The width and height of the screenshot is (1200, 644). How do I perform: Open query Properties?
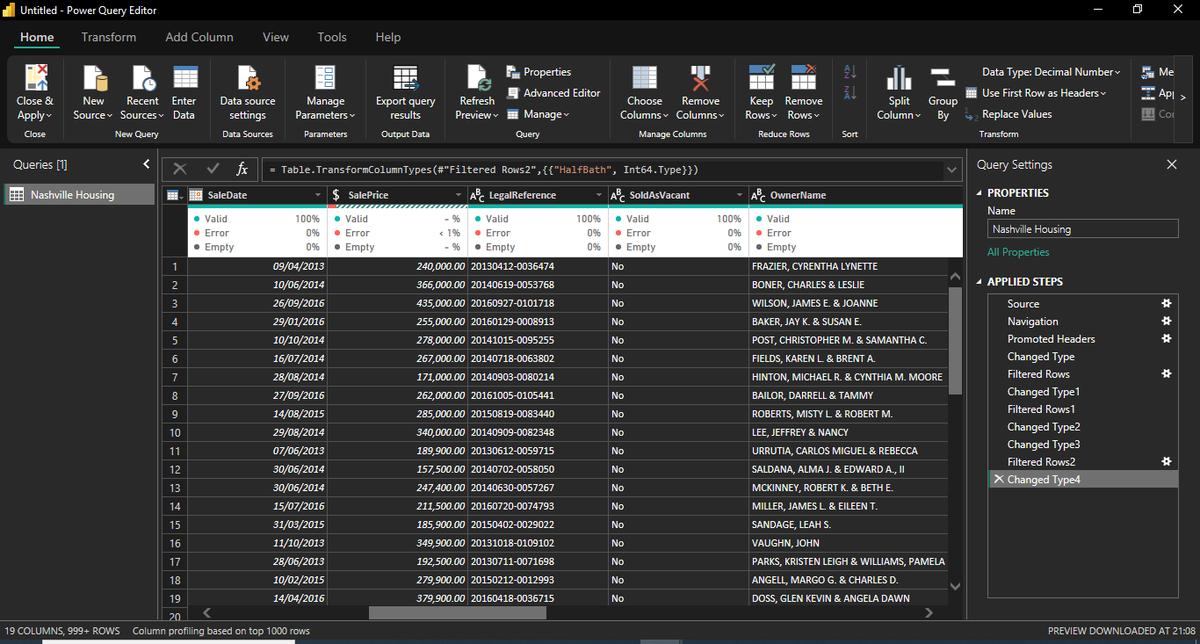coord(539,72)
